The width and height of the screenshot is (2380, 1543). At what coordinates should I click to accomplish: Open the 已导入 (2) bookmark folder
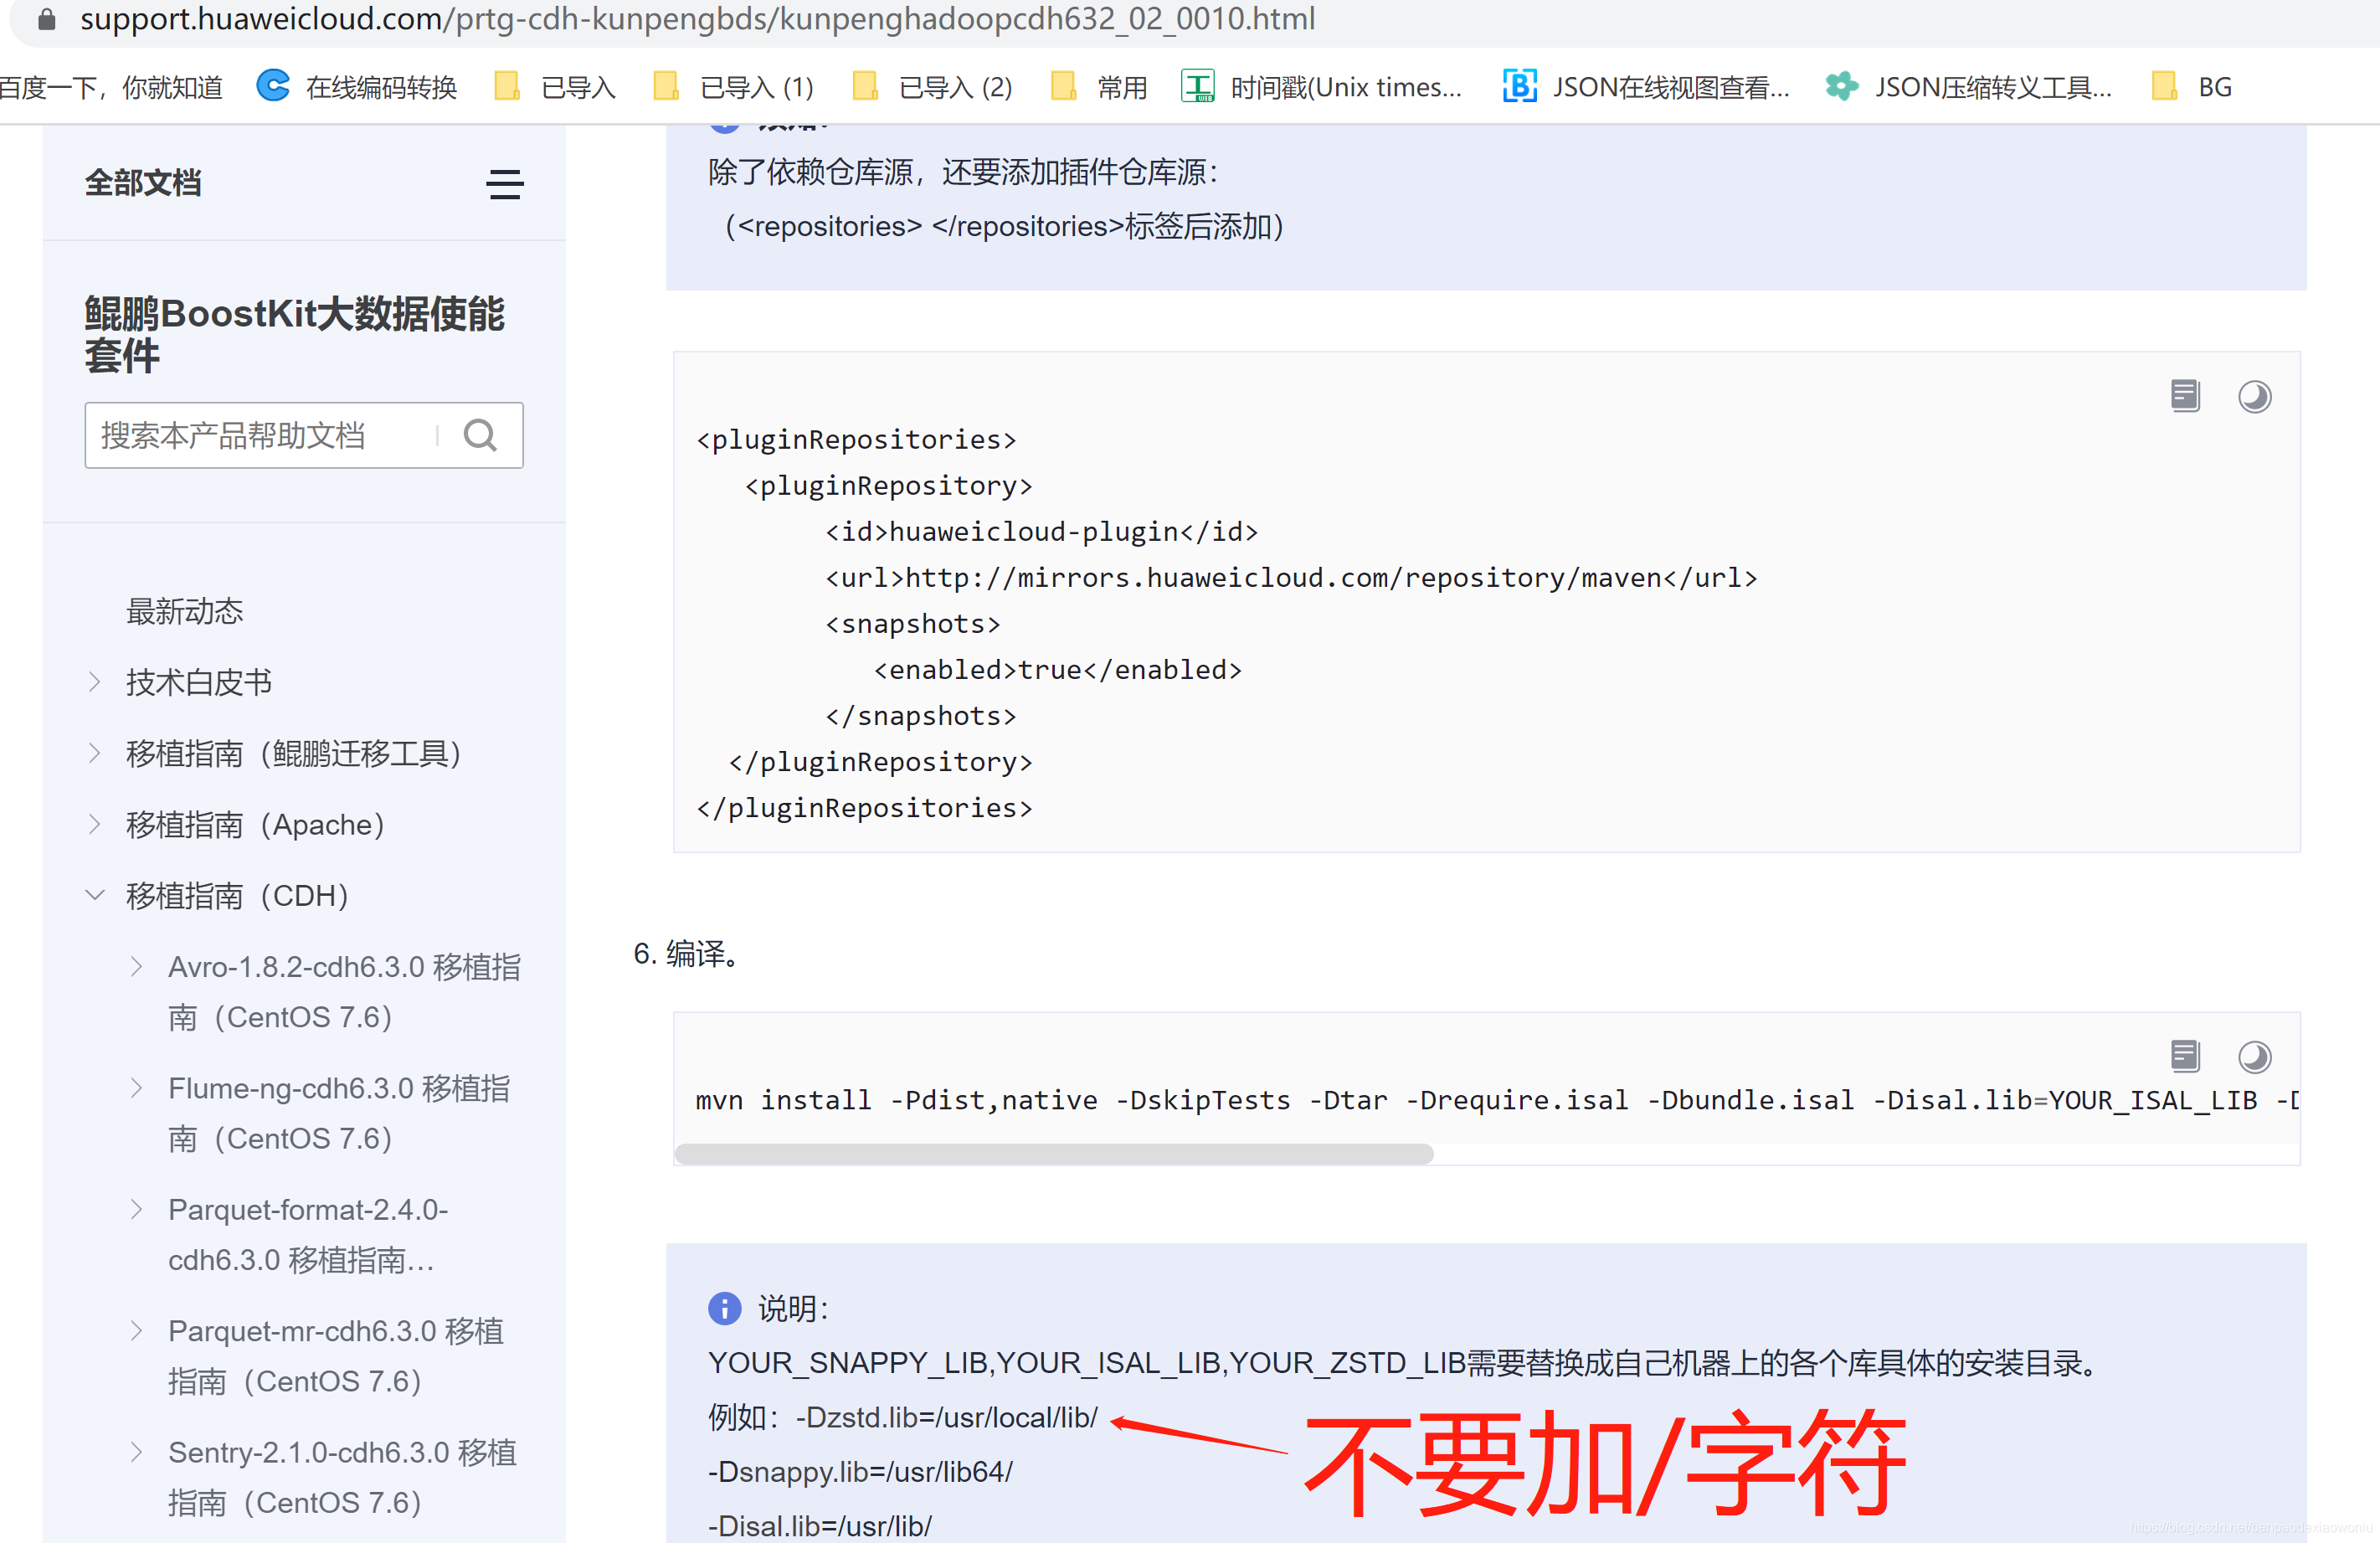[x=932, y=87]
